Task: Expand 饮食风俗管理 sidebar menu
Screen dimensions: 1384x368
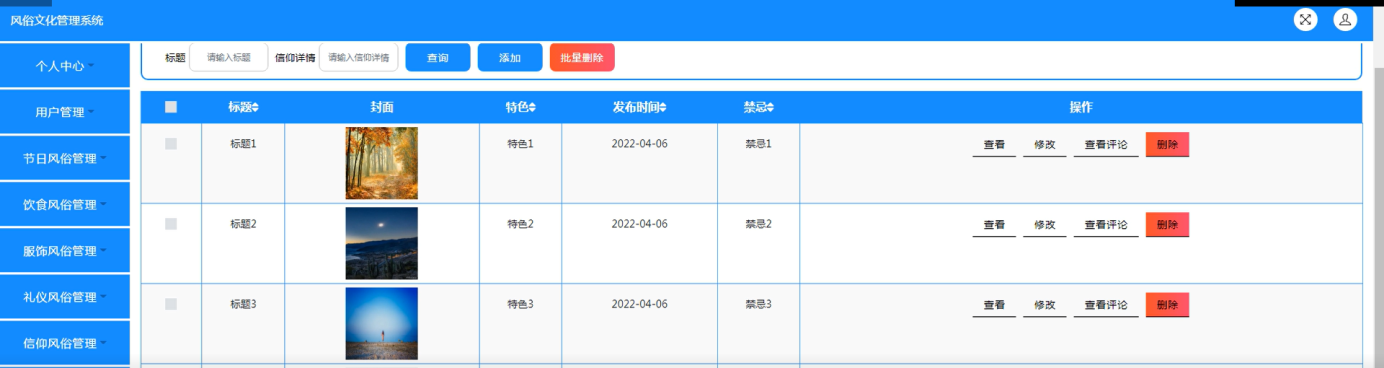Action: (x=65, y=204)
